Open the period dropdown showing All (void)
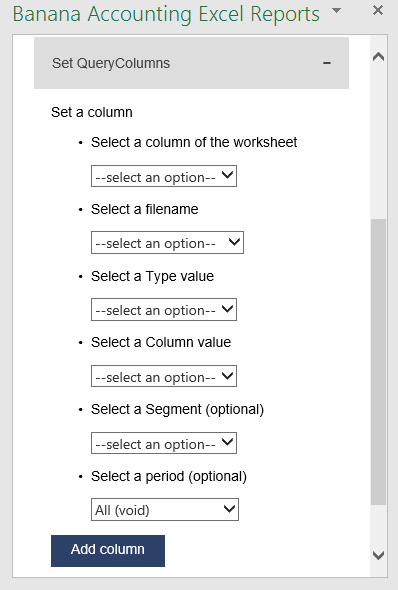The height and width of the screenshot is (590, 398). tap(165, 510)
